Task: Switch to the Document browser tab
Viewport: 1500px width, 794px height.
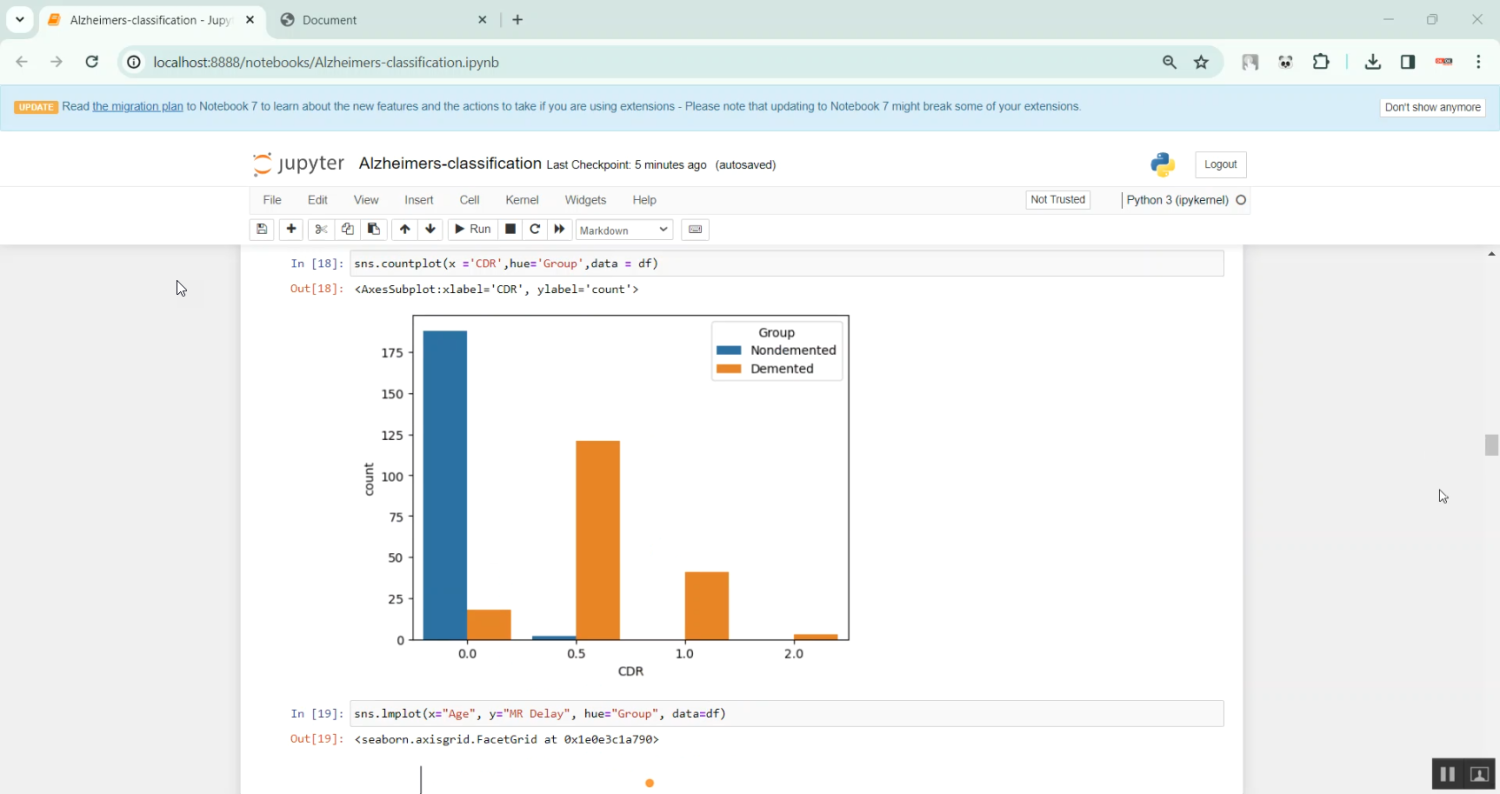Action: [380, 20]
